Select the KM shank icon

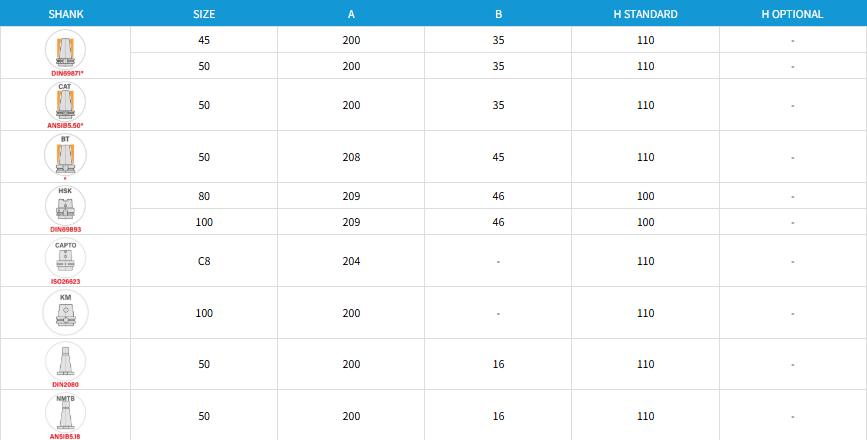click(x=65, y=312)
